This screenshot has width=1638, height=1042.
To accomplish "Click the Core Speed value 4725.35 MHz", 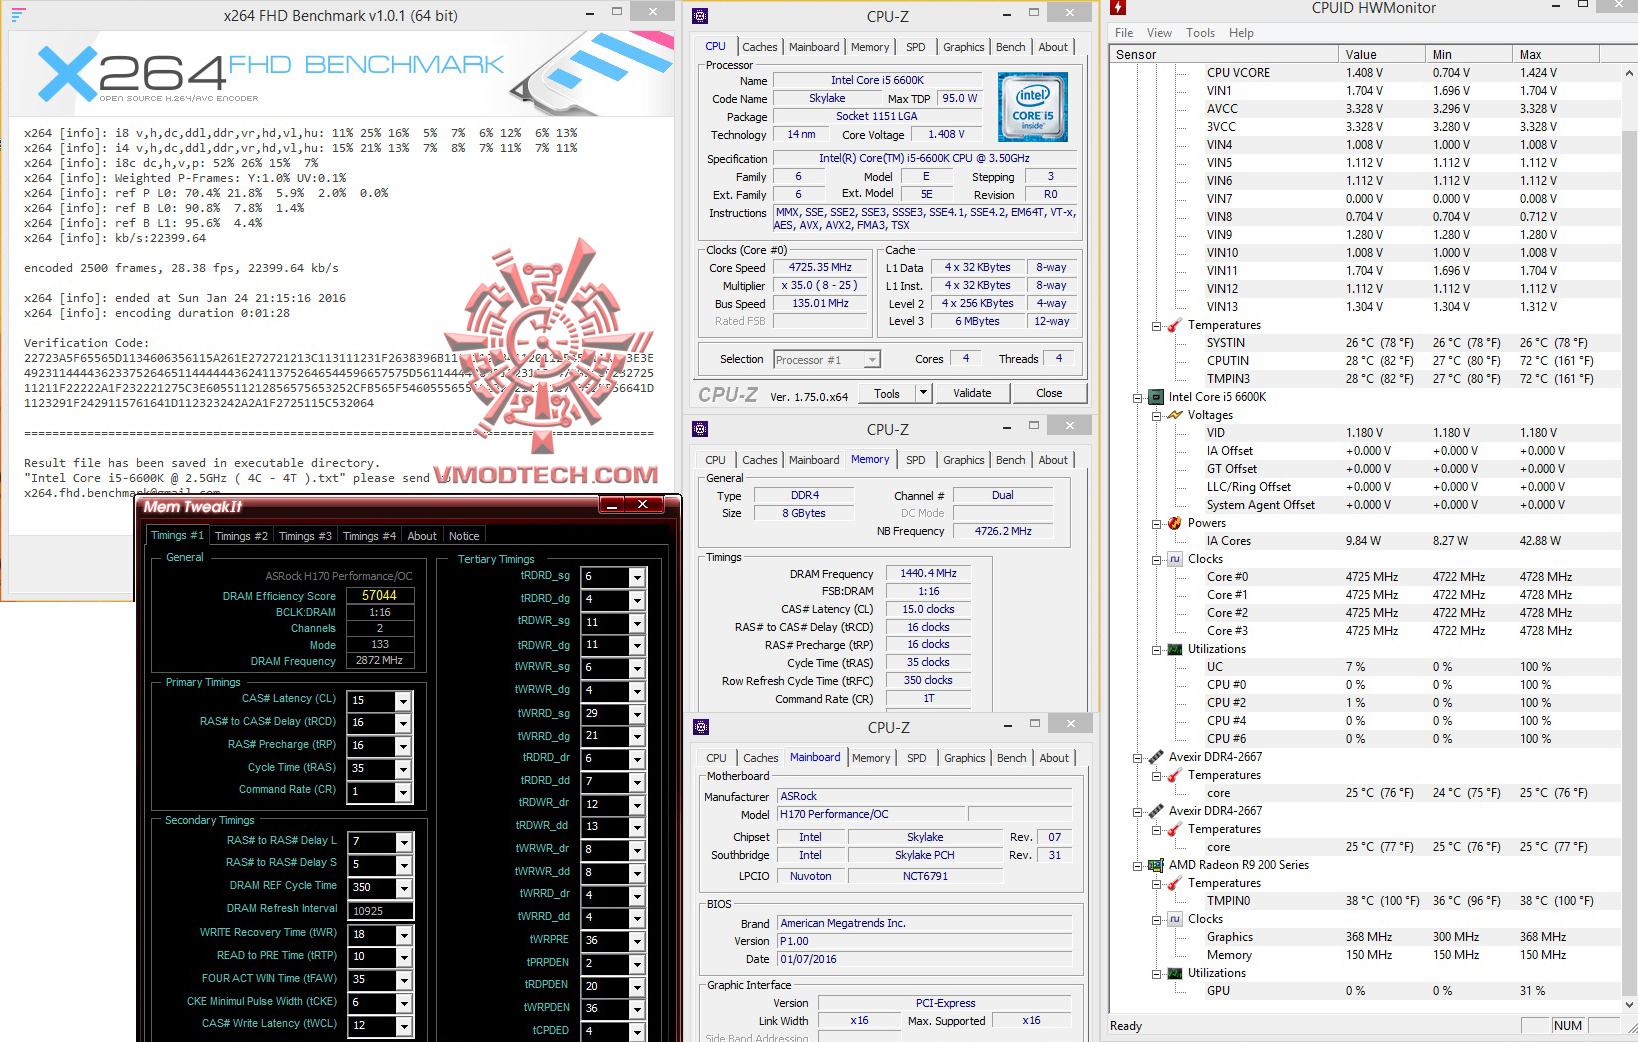I will coord(820,268).
